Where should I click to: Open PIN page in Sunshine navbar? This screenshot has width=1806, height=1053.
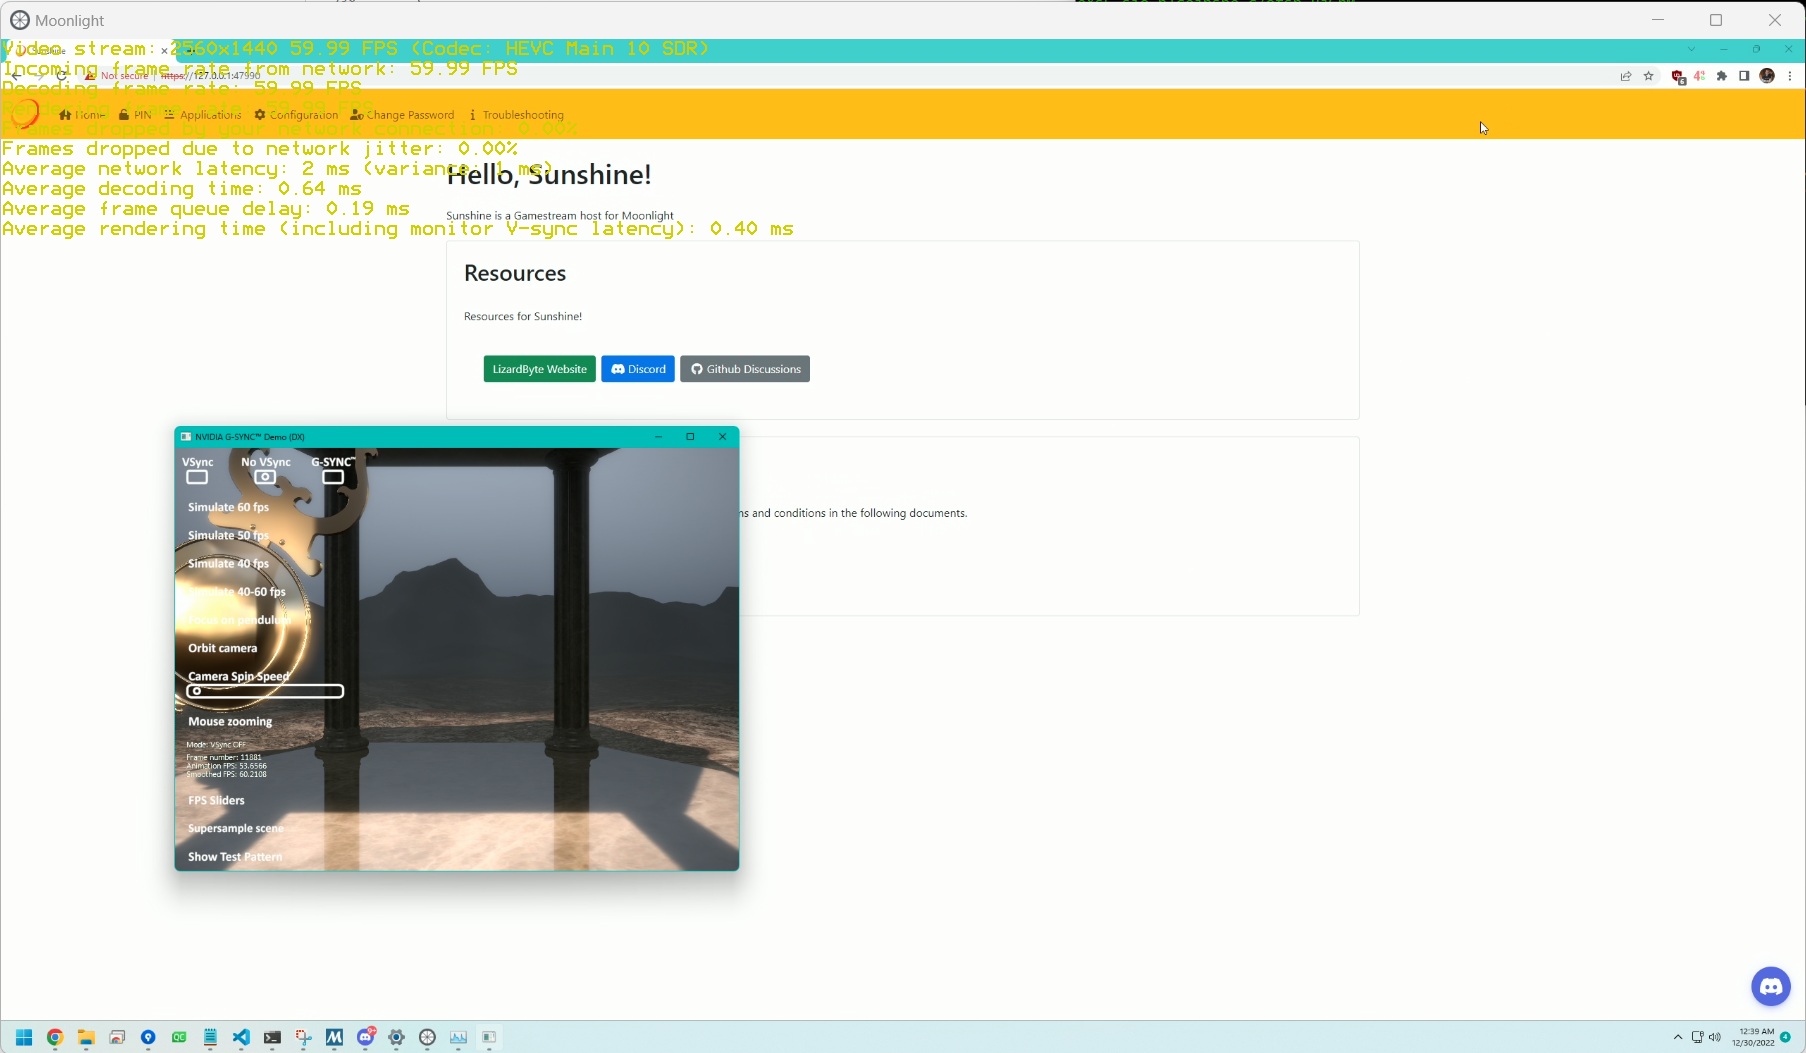coord(135,115)
